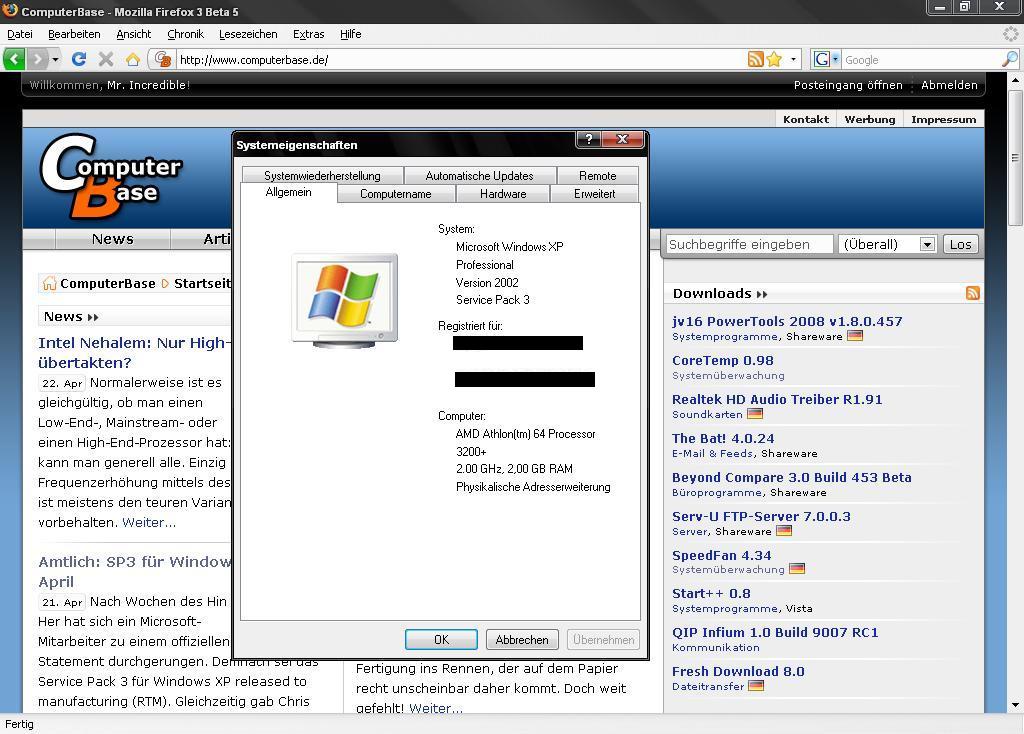Open Realtek HD Audio Treiber R1.91 link
The image size is (1024, 734).
[777, 399]
